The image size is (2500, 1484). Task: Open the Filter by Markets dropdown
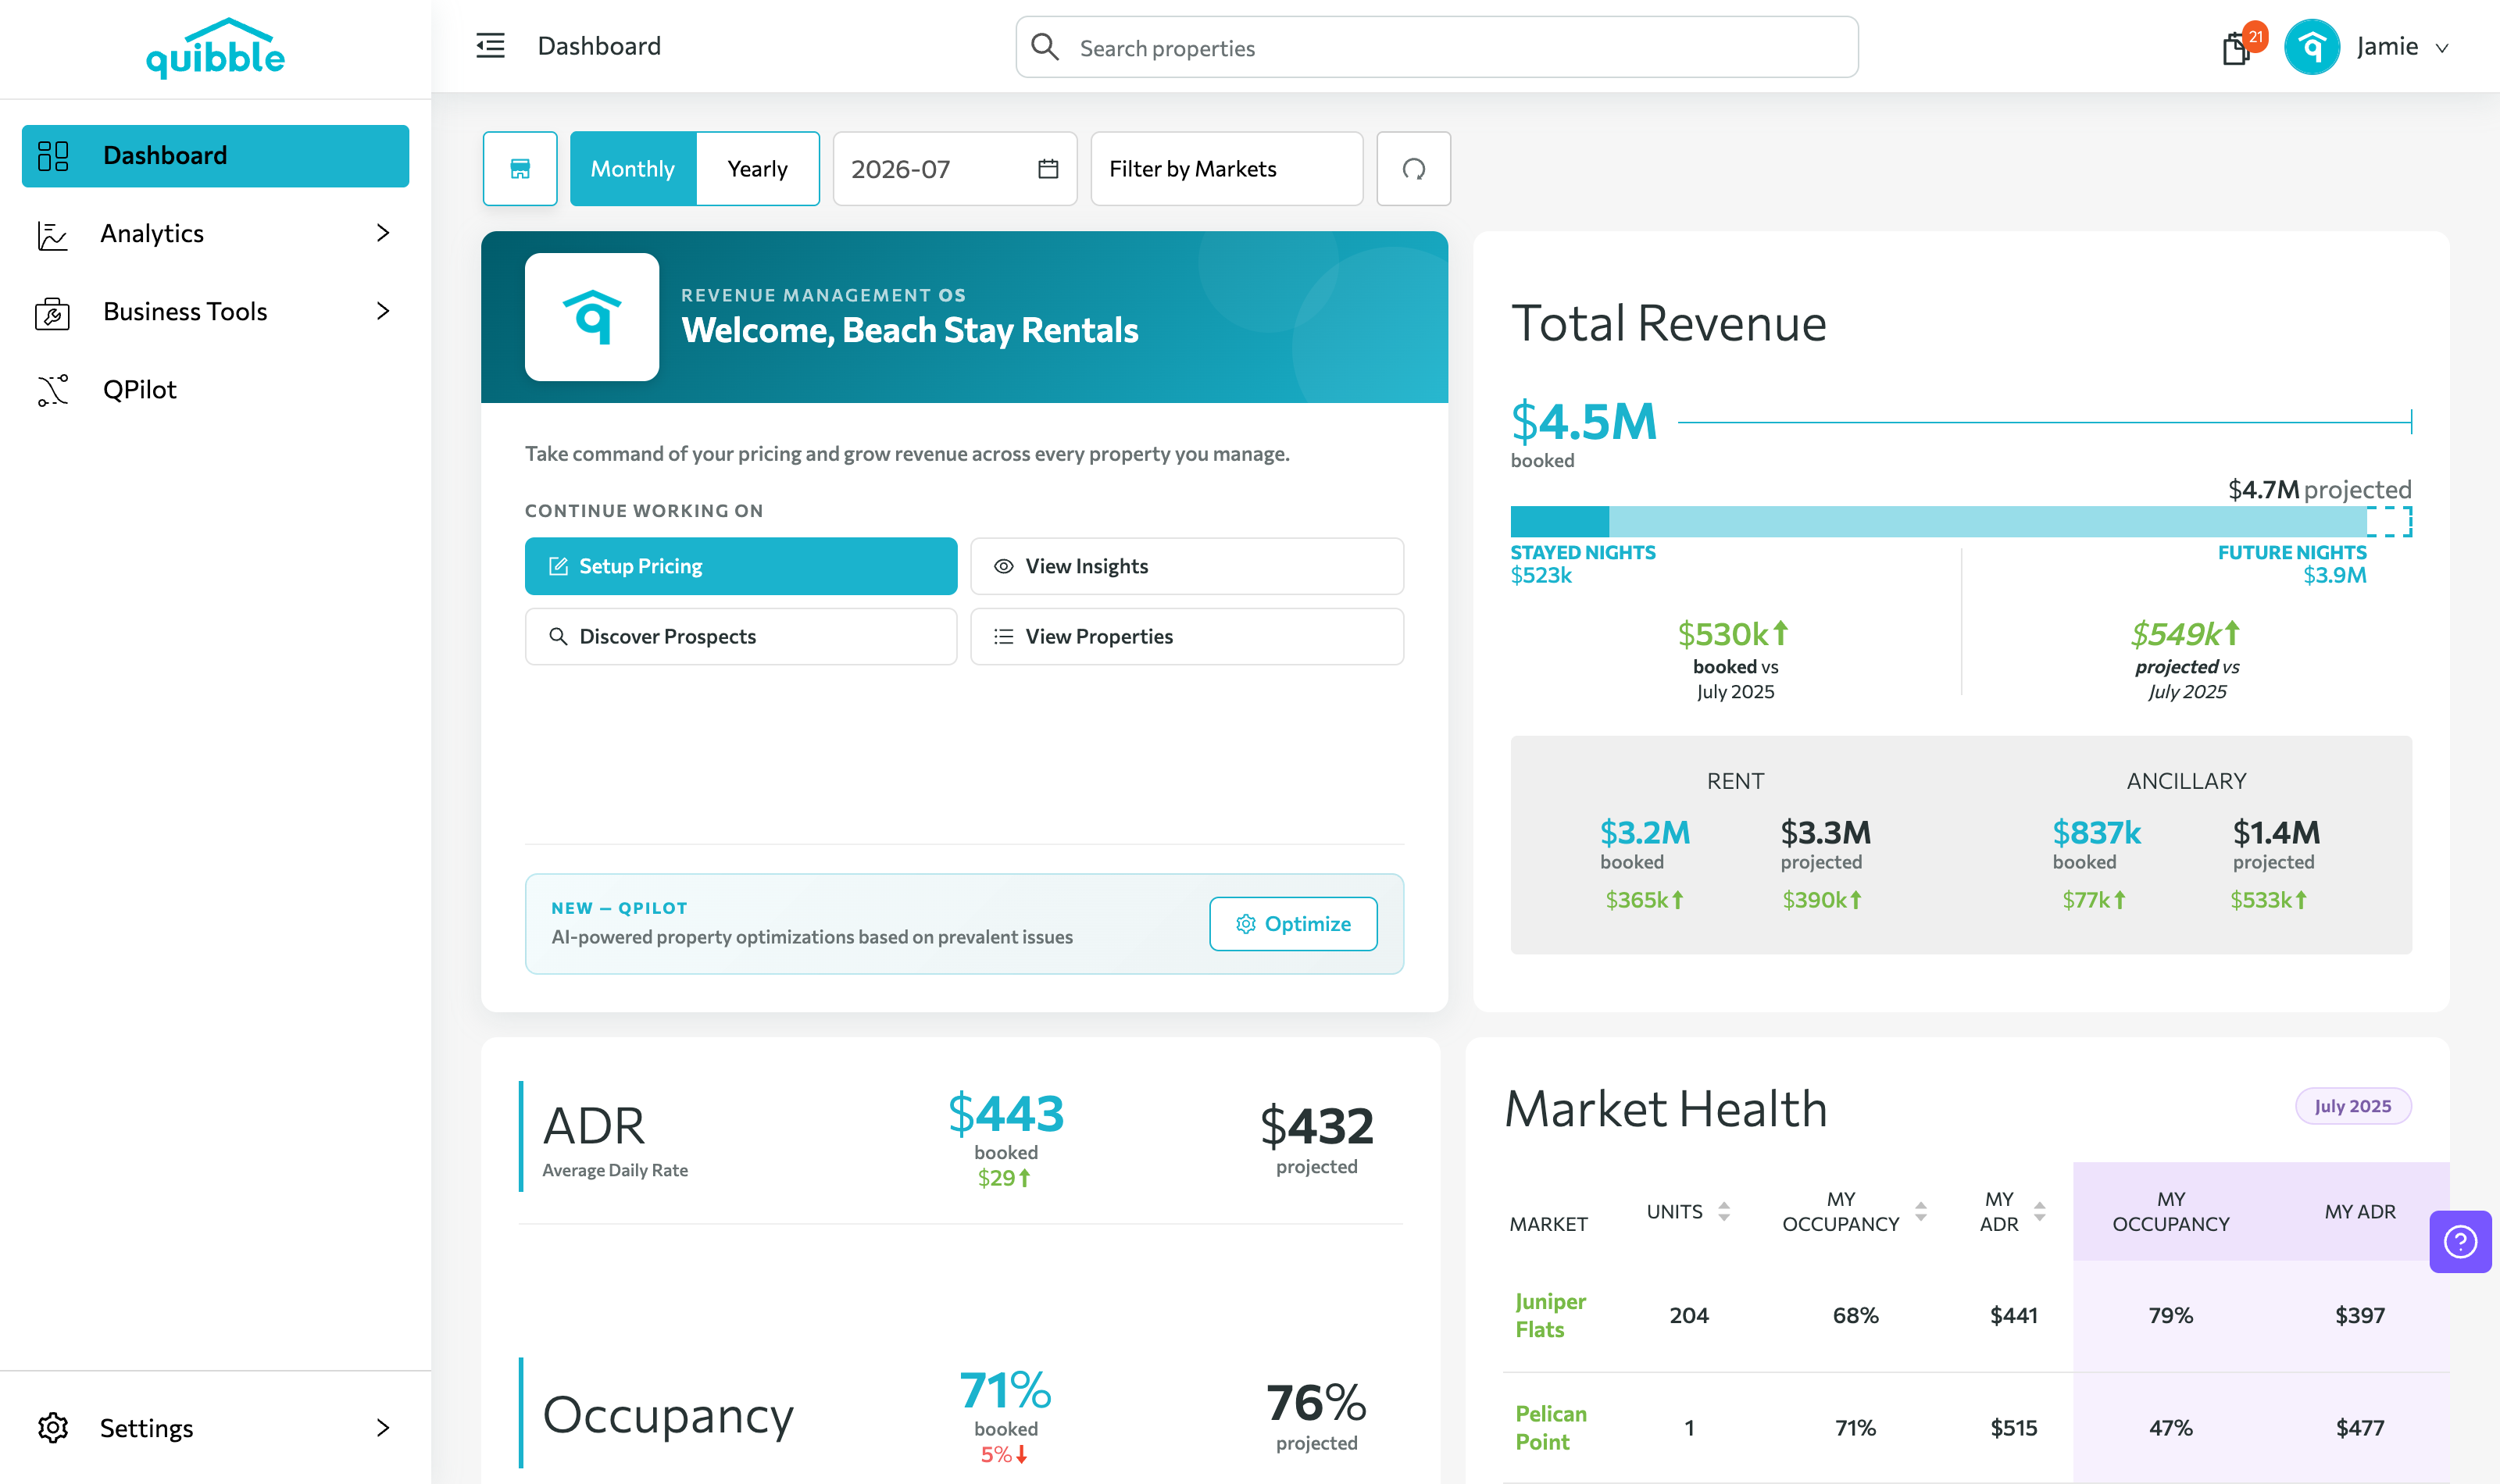[1226, 168]
